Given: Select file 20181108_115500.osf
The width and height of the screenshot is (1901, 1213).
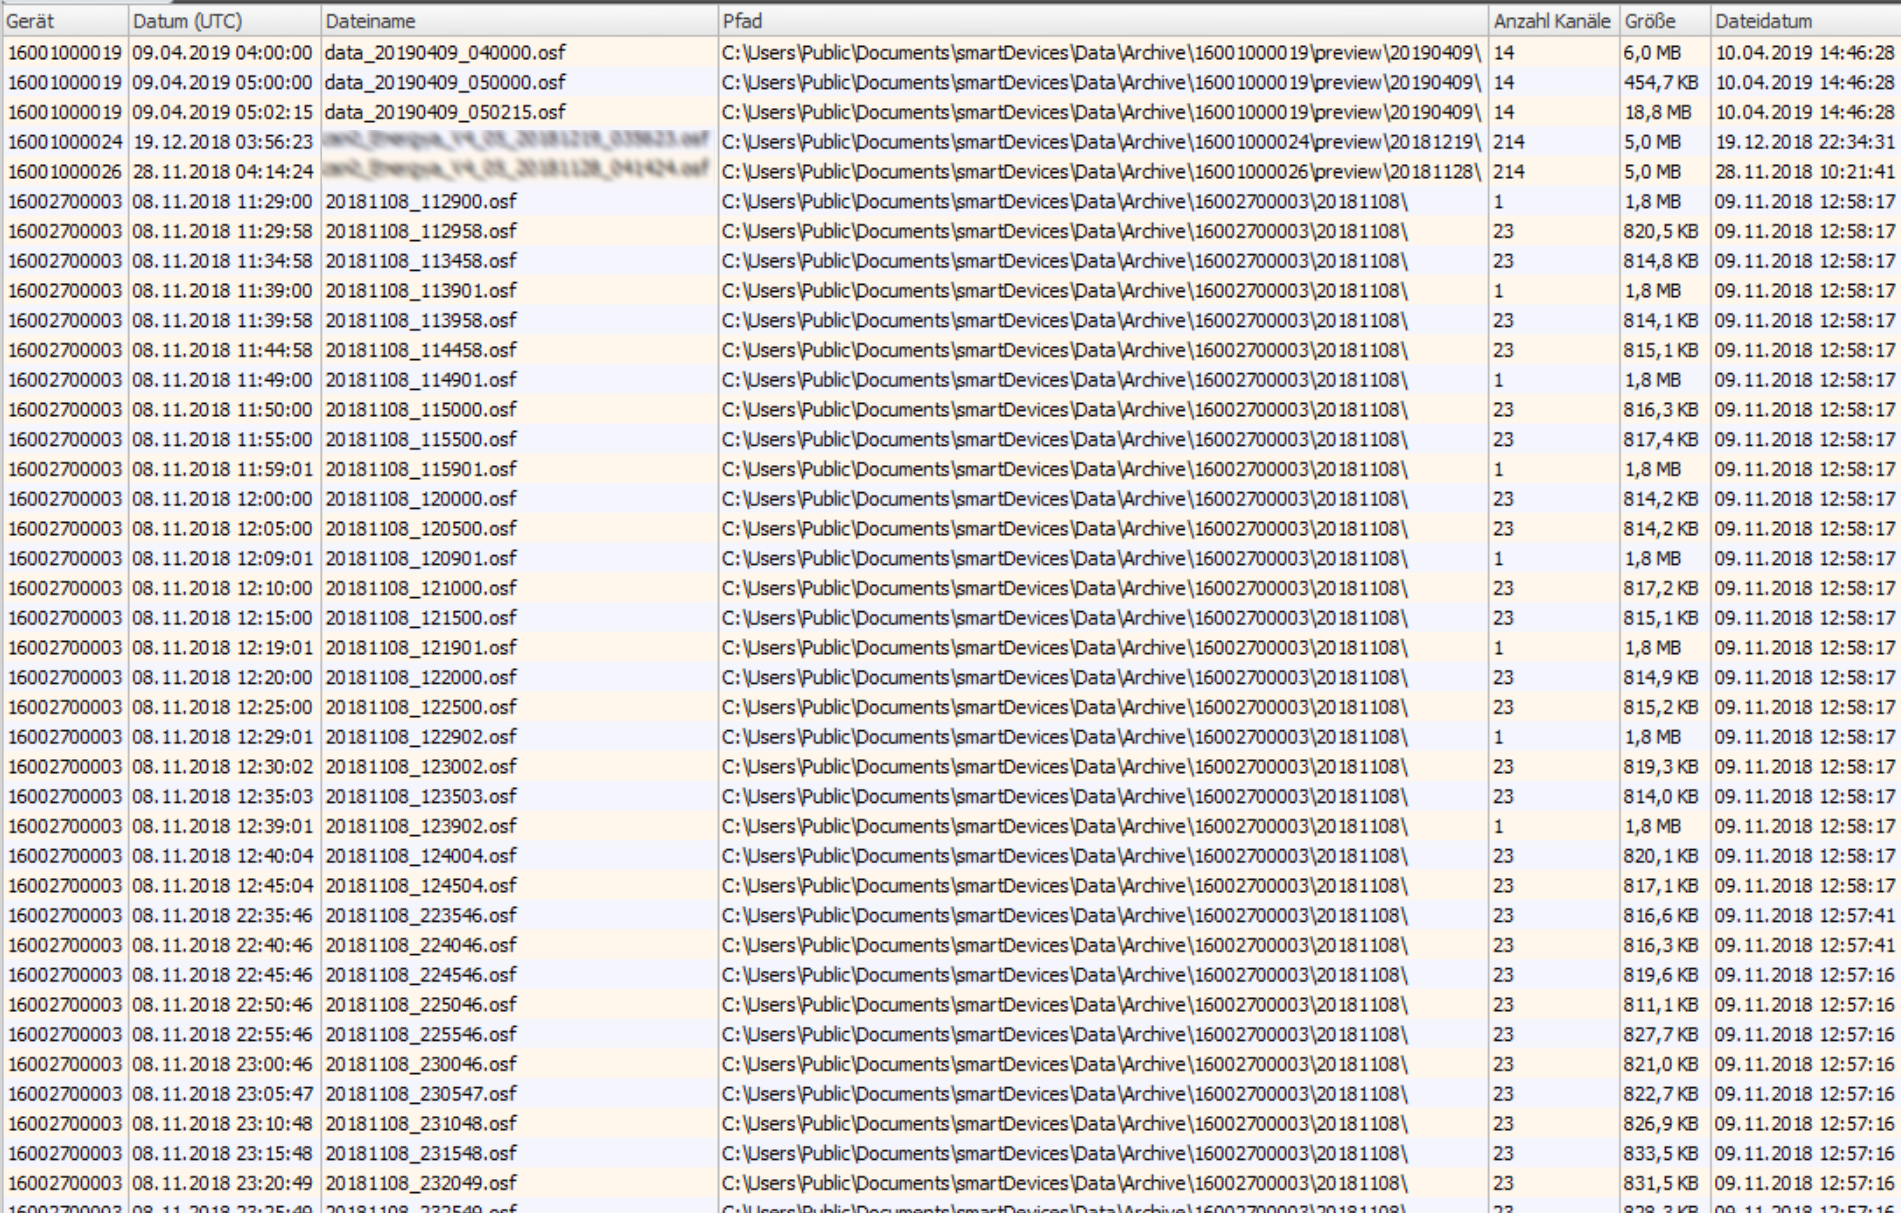Looking at the screenshot, I should pyautogui.click(x=421, y=439).
